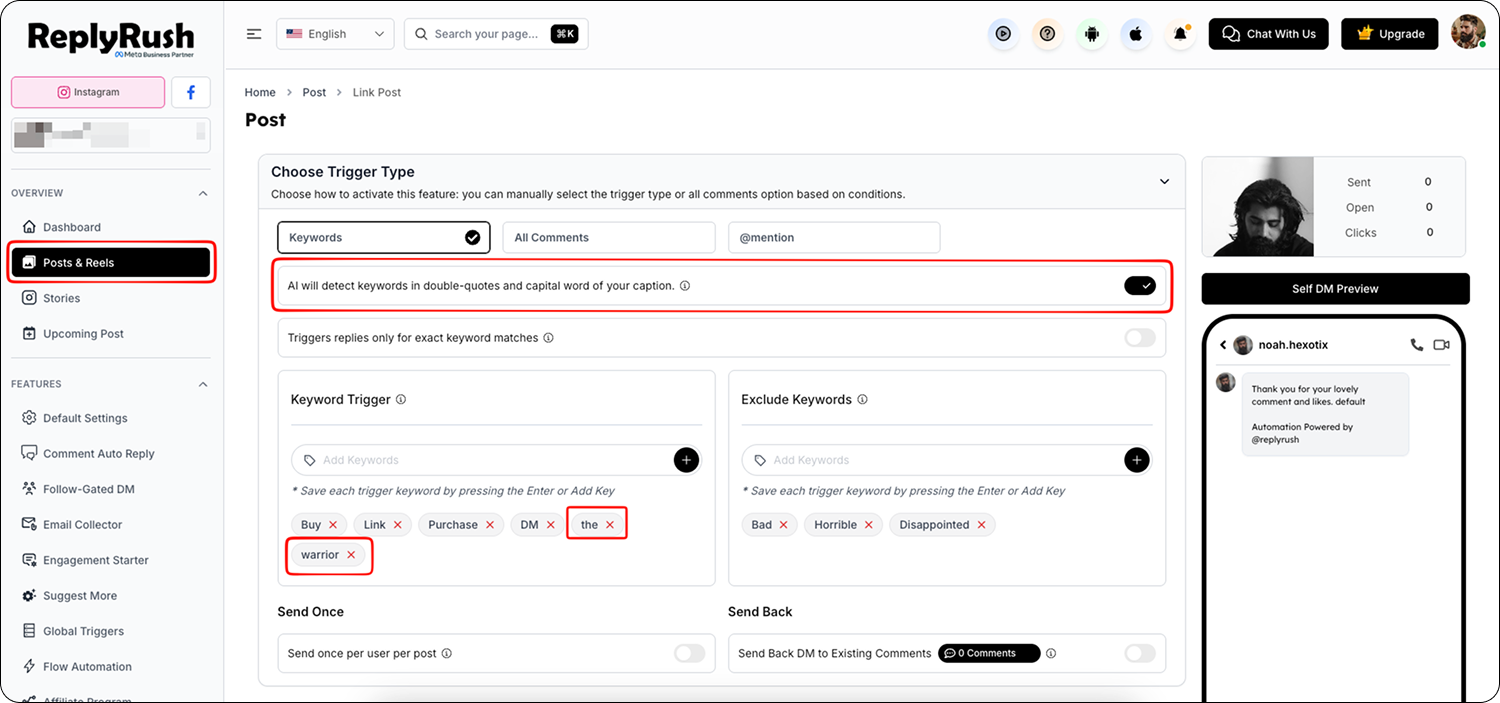Click the Upgrade button

1390,34
